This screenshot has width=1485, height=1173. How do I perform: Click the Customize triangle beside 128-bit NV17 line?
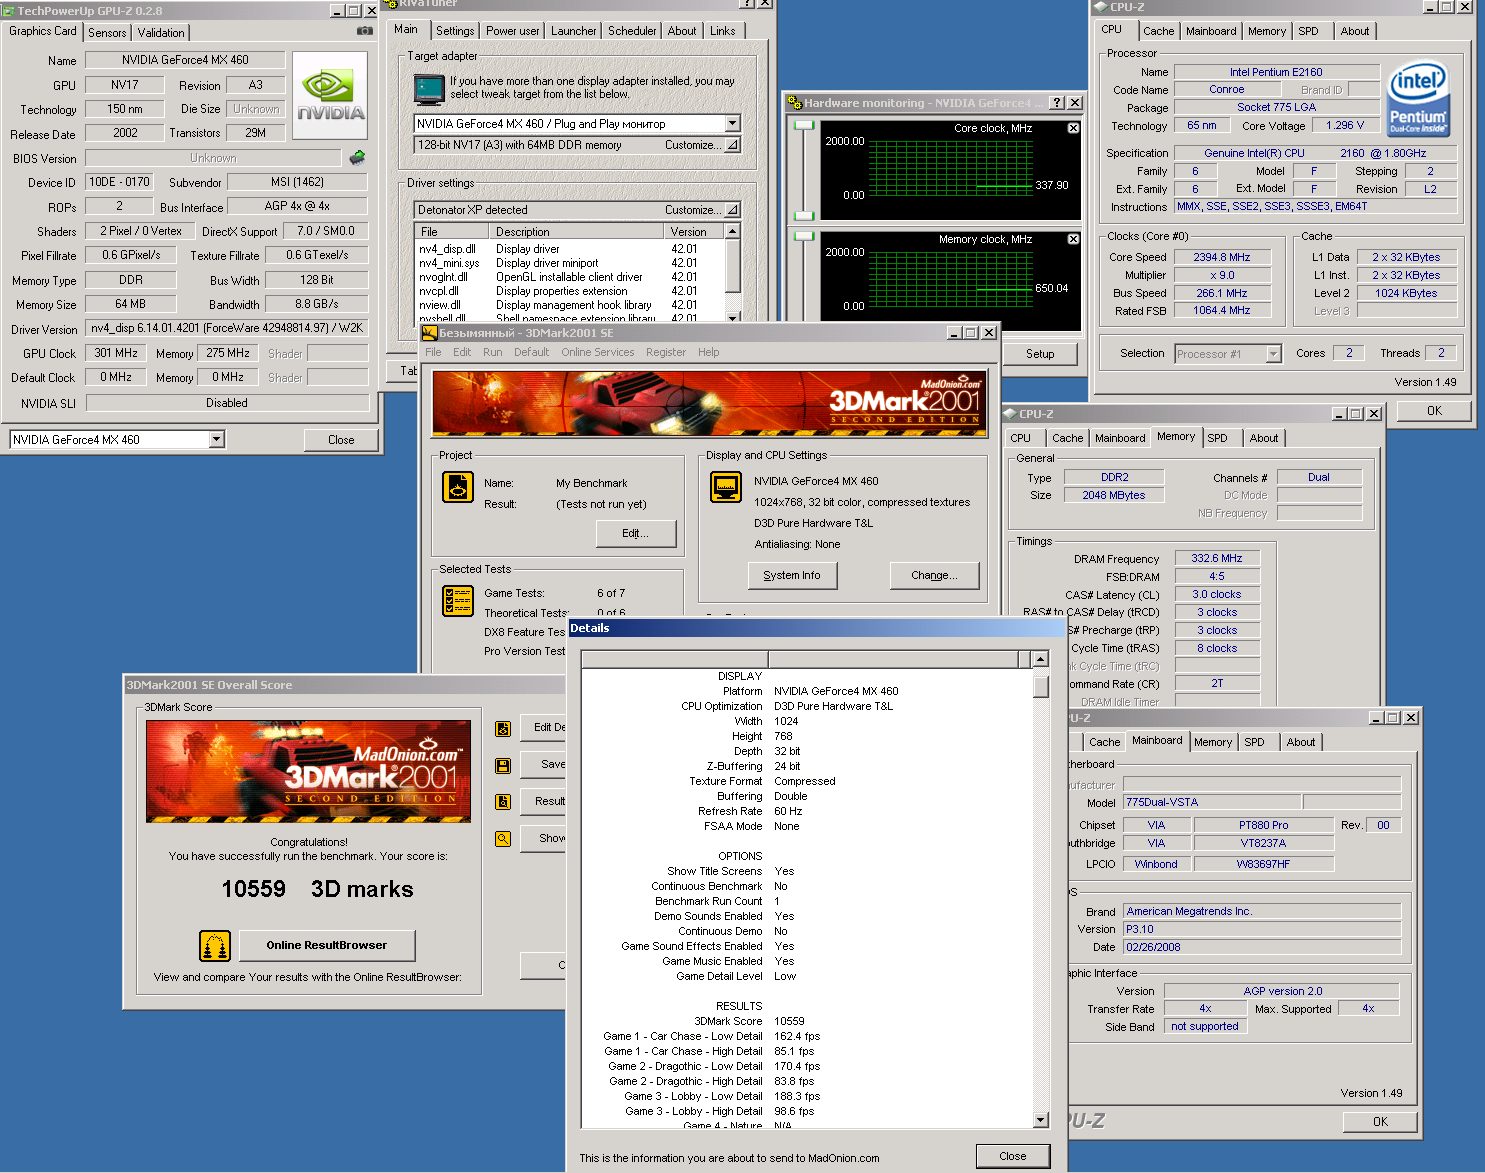(x=732, y=145)
